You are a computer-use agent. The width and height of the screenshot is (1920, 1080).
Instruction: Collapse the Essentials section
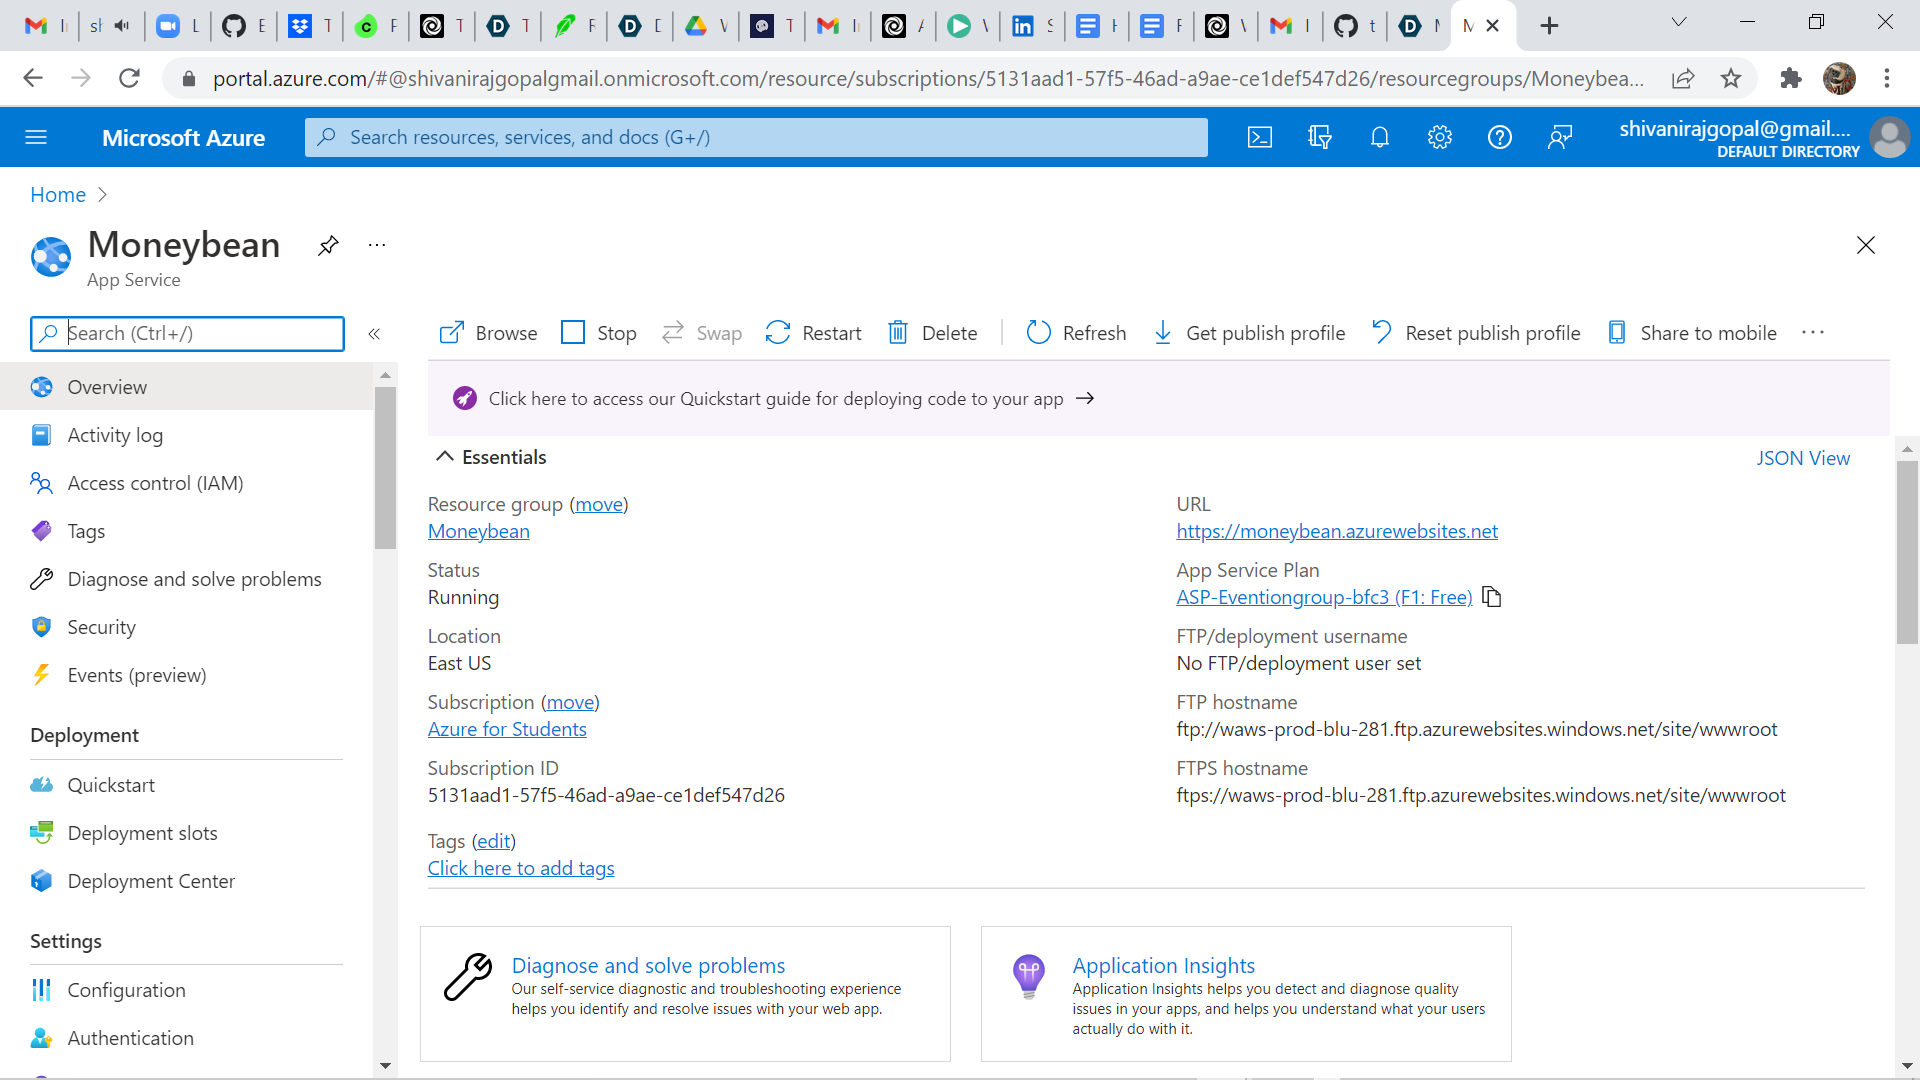(445, 457)
